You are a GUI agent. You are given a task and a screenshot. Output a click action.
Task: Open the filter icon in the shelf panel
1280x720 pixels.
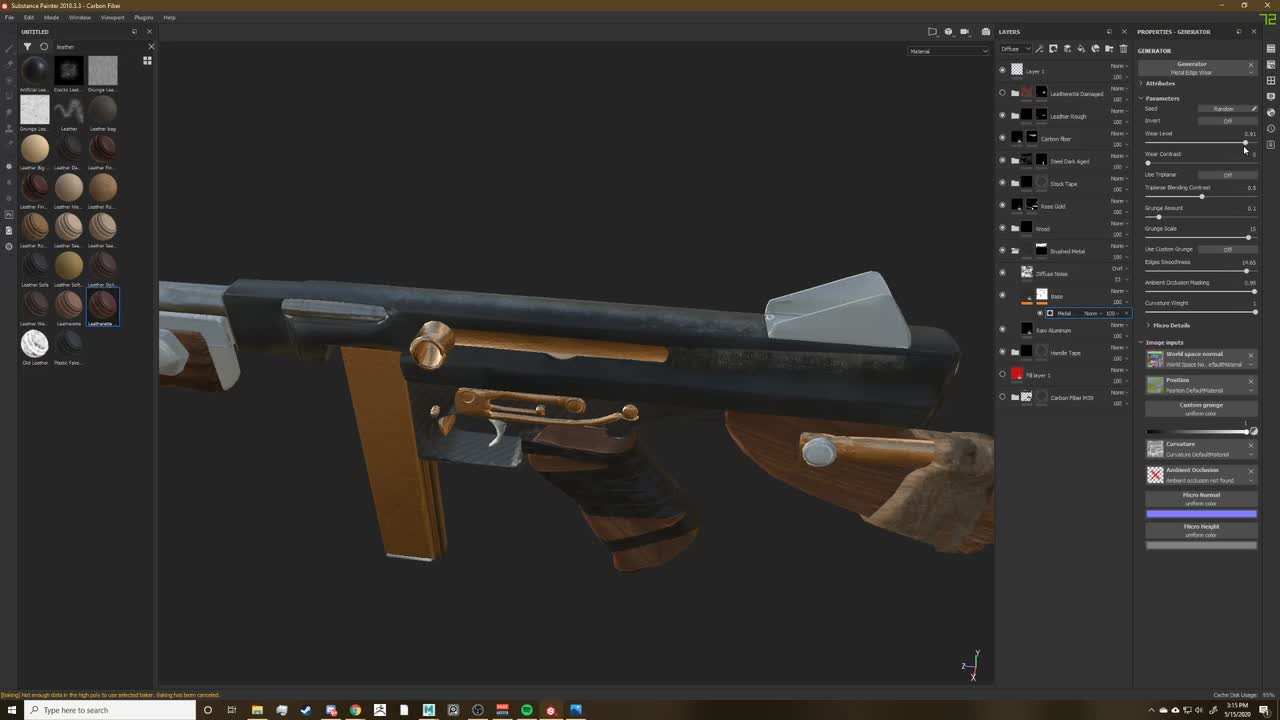[28, 46]
